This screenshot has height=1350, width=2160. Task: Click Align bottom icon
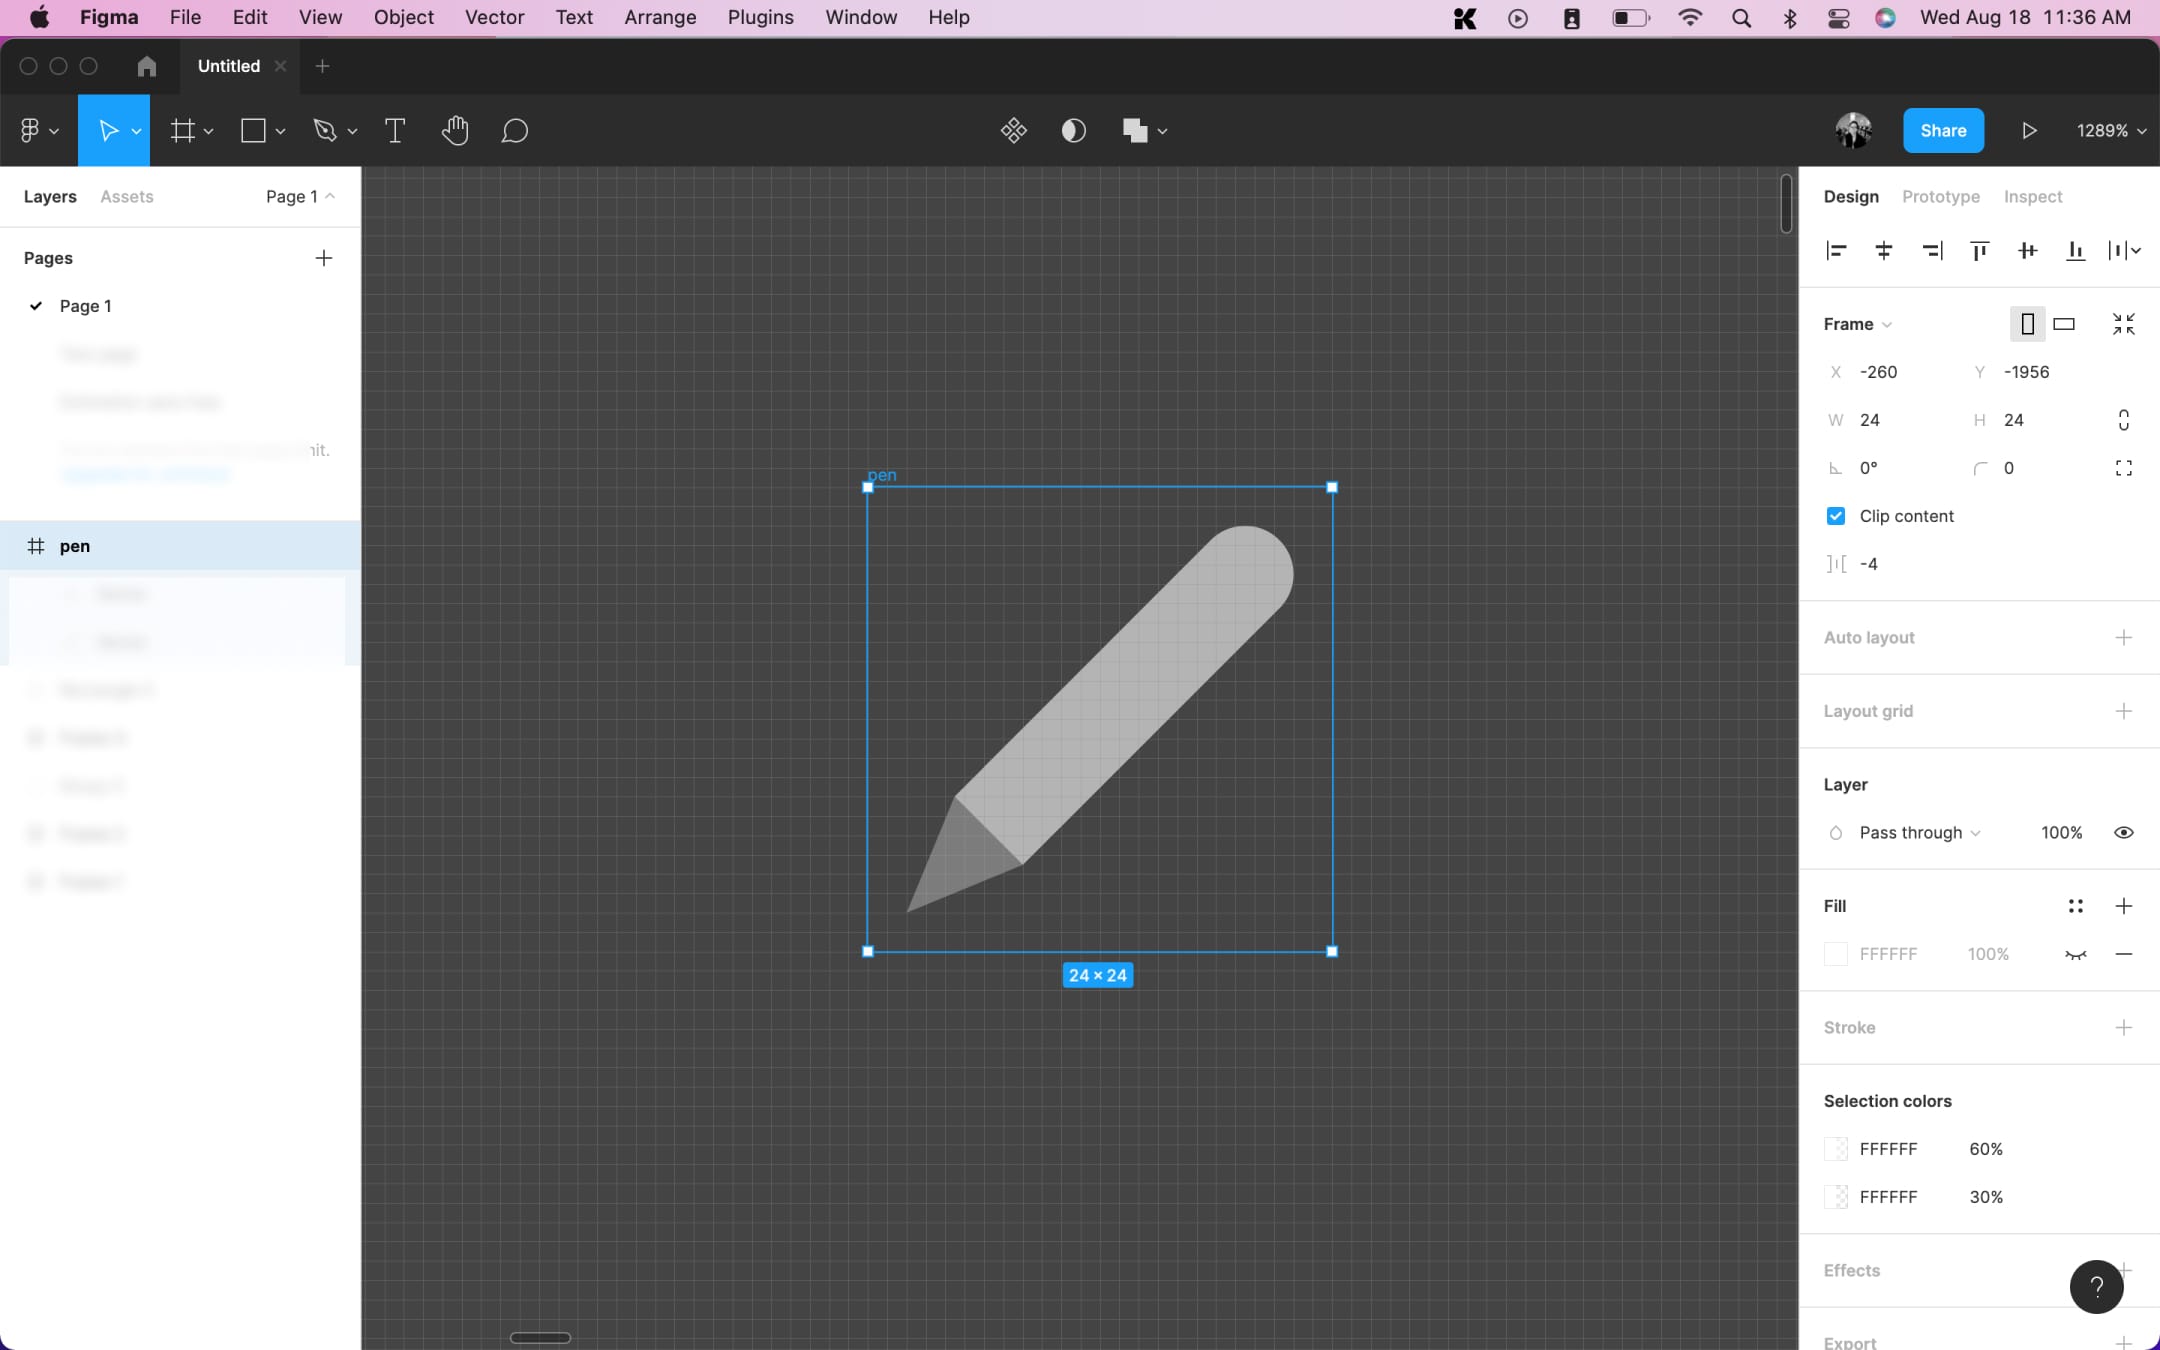(x=2076, y=251)
